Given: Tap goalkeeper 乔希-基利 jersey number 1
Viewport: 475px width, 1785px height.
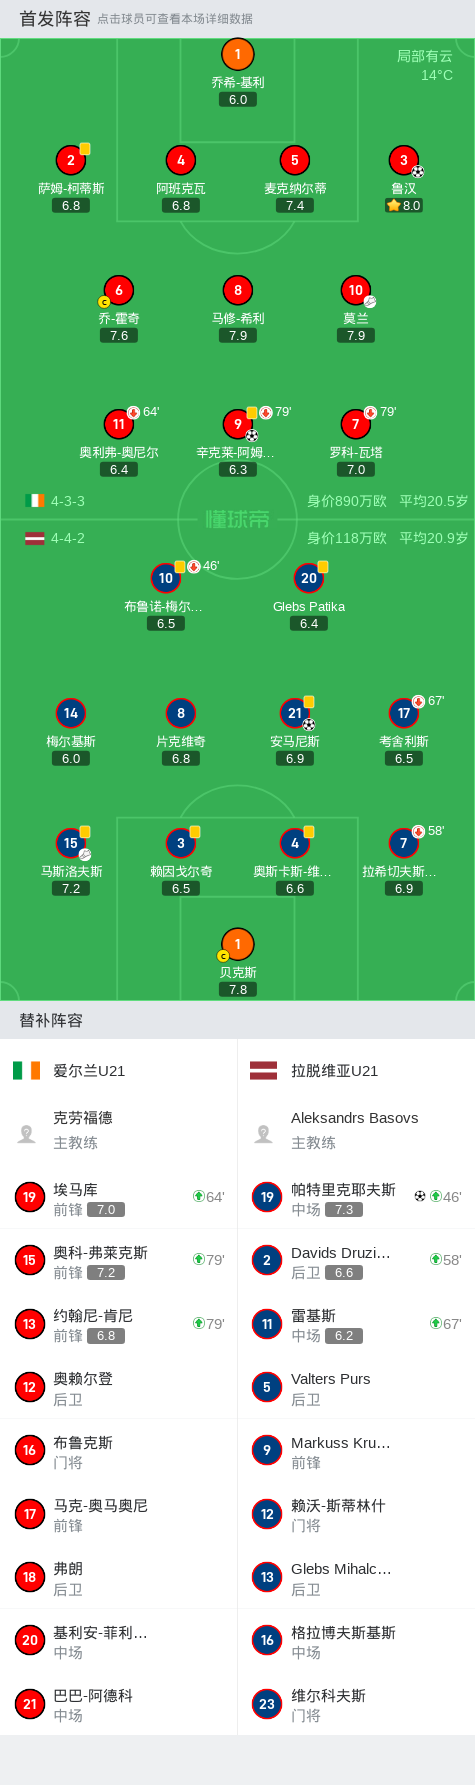Looking at the screenshot, I should [237, 55].
